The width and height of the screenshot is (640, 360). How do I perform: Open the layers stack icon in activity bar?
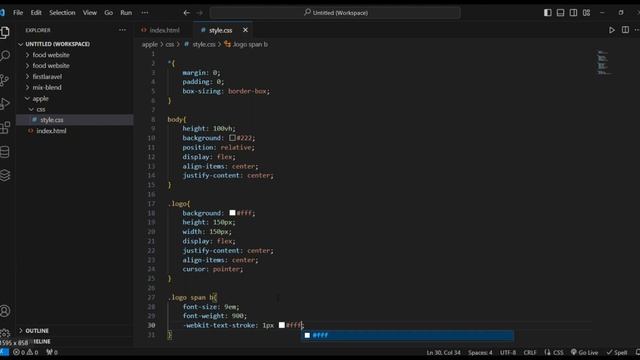(5, 175)
